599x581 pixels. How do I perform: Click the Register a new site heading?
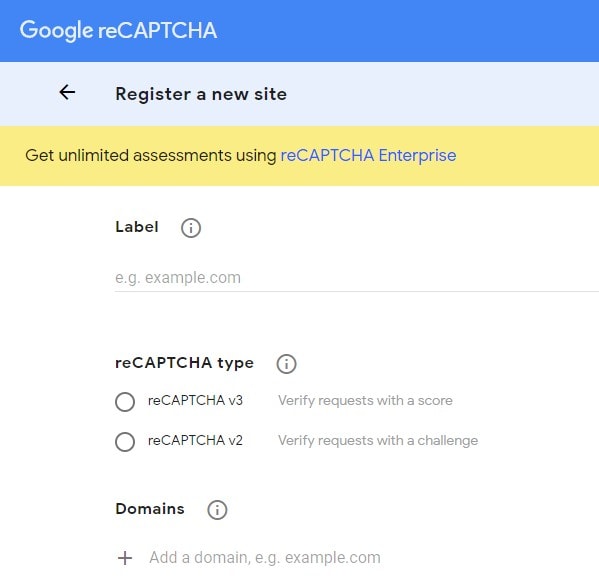tap(201, 94)
